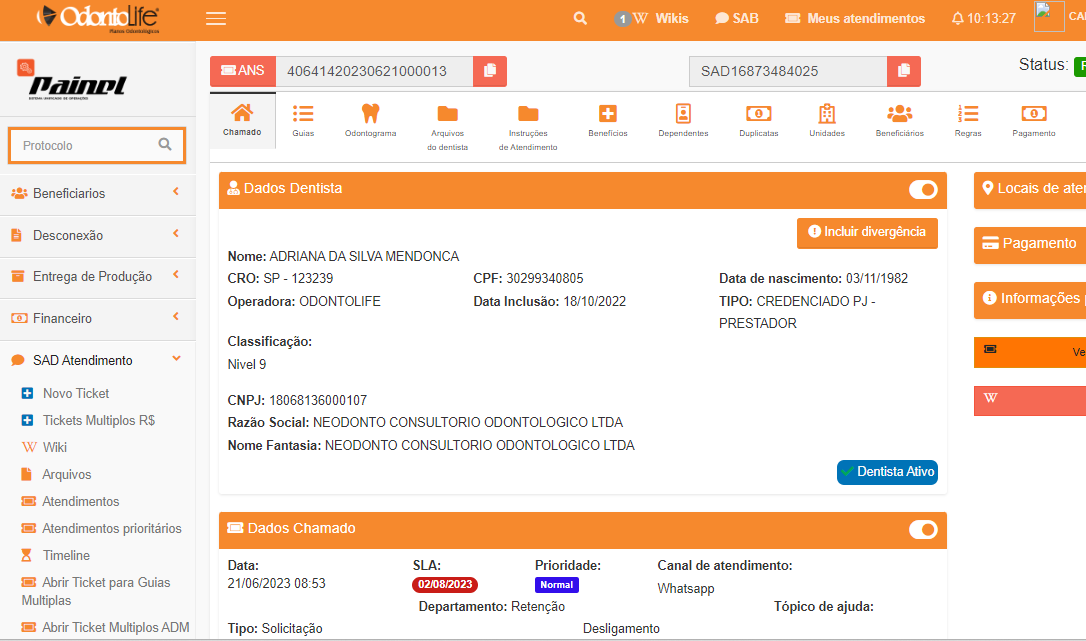Expand Entrega de Produção menu

click(98, 276)
